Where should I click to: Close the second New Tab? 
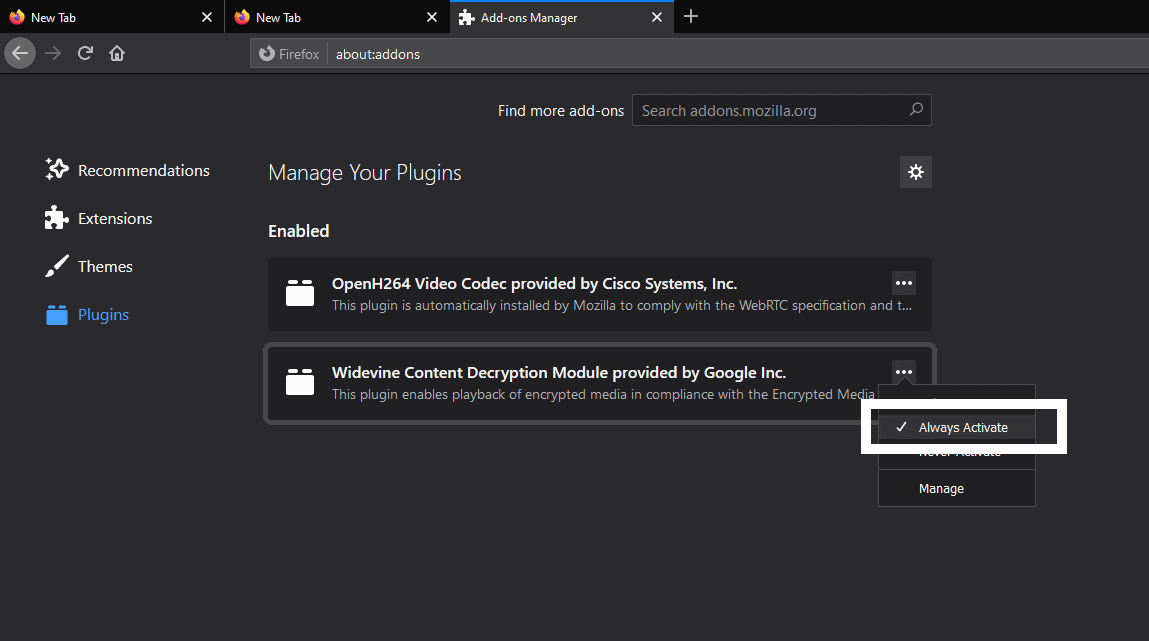point(432,17)
